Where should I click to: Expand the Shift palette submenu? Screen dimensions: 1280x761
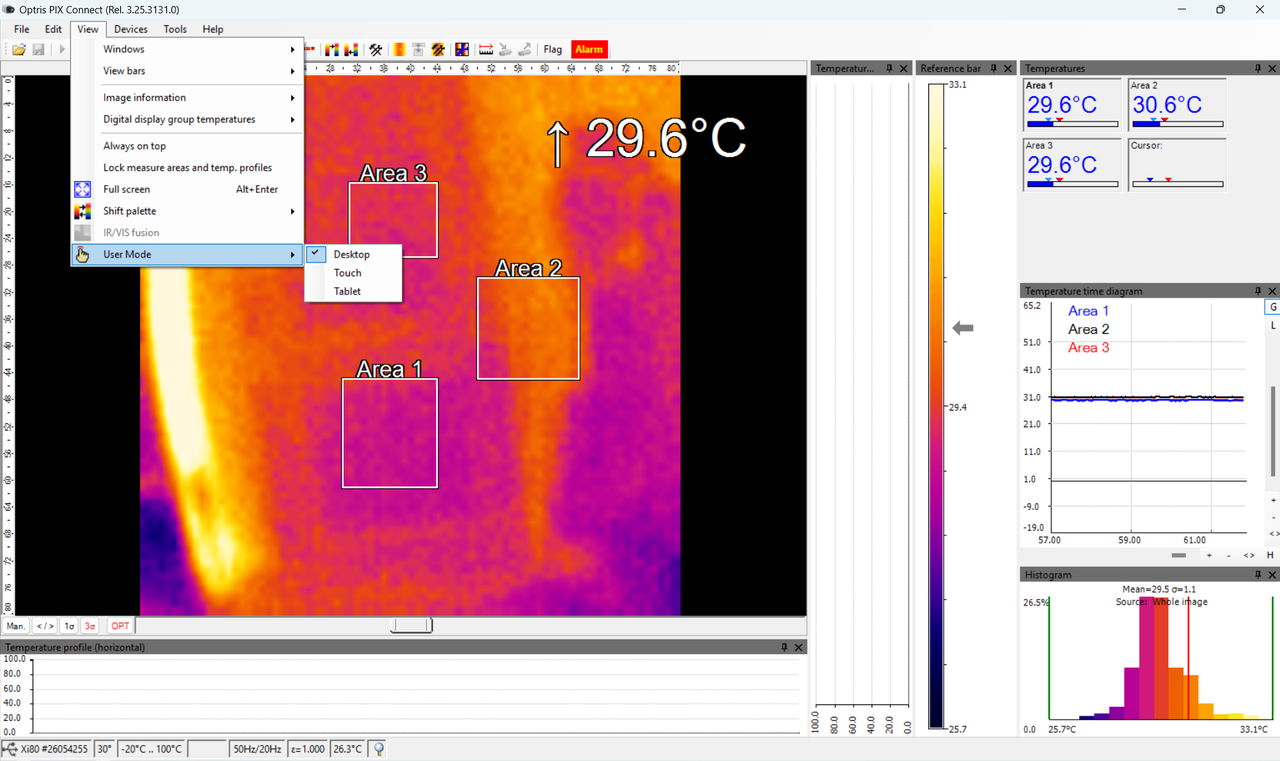(x=187, y=211)
